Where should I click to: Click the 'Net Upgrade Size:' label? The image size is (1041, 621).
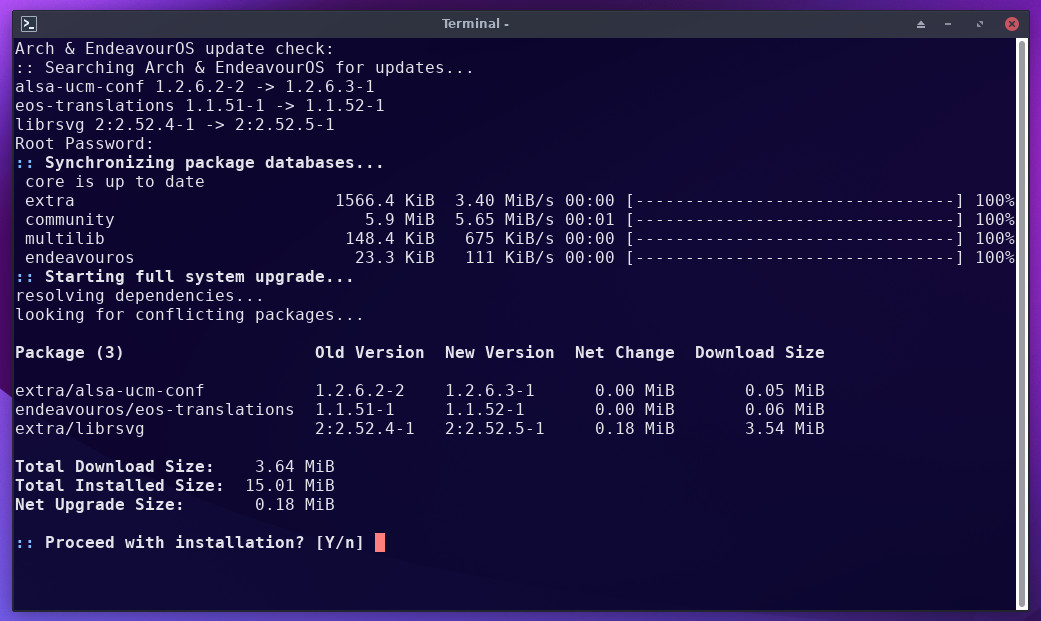[x=100, y=505]
